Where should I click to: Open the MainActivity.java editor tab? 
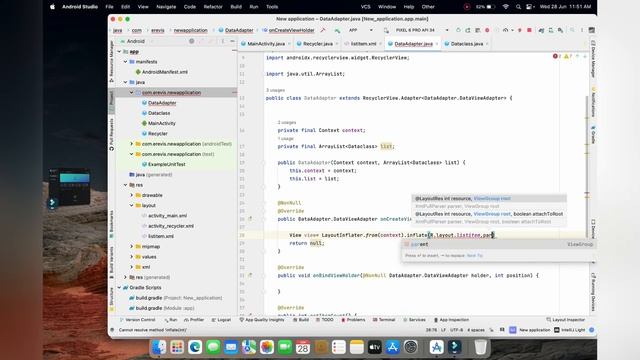tap(266, 44)
